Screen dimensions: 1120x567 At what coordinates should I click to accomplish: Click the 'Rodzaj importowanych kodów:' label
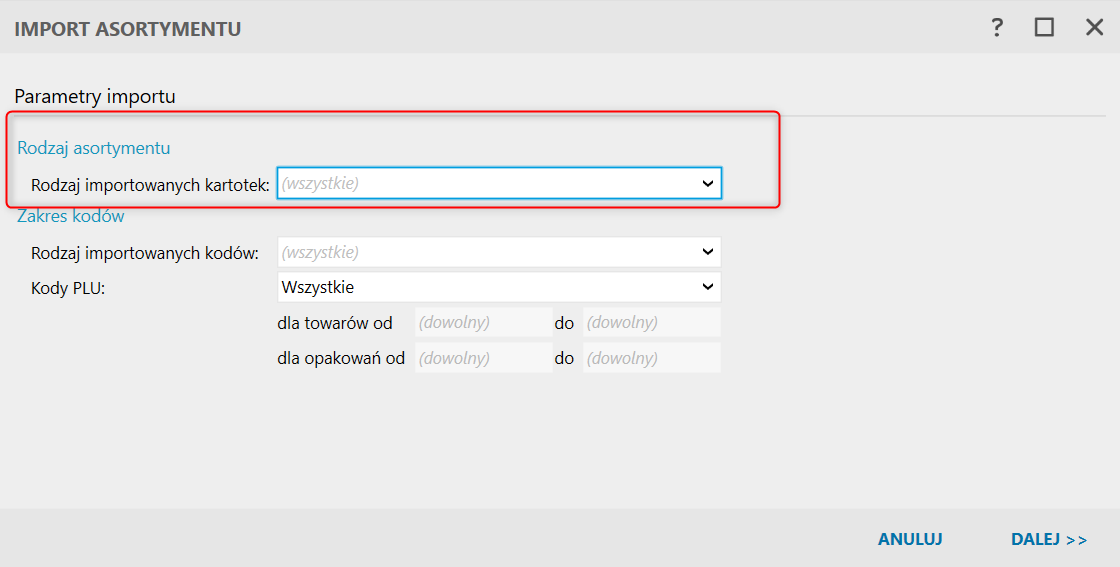(145, 253)
